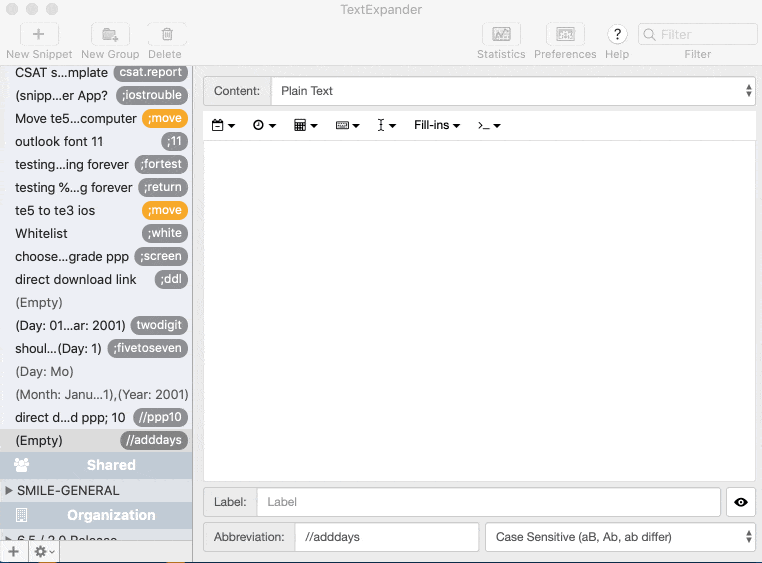Click the Abbreviation field with //adddays
Viewport: 762px width, 563px height.
coord(387,537)
